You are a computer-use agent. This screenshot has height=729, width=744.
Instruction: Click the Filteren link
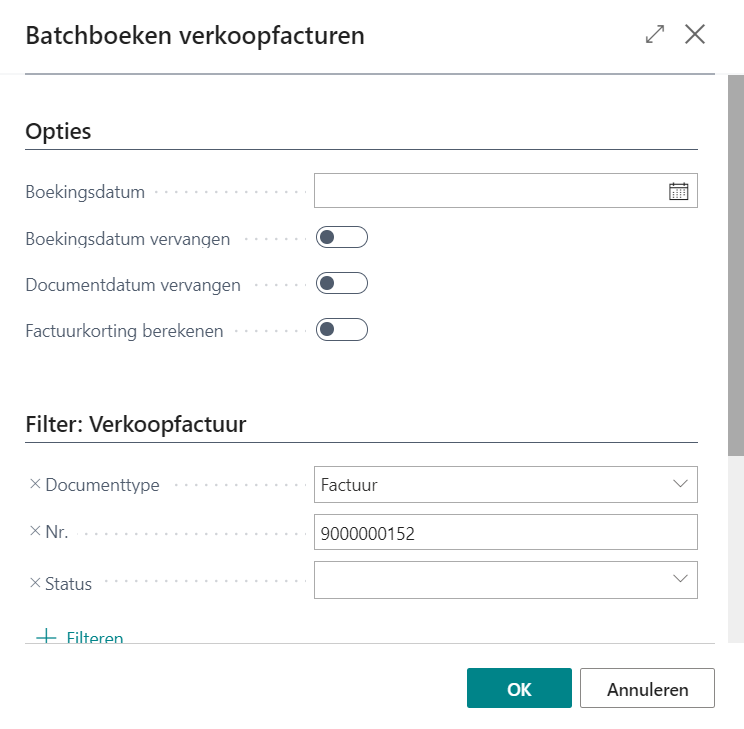(95, 637)
